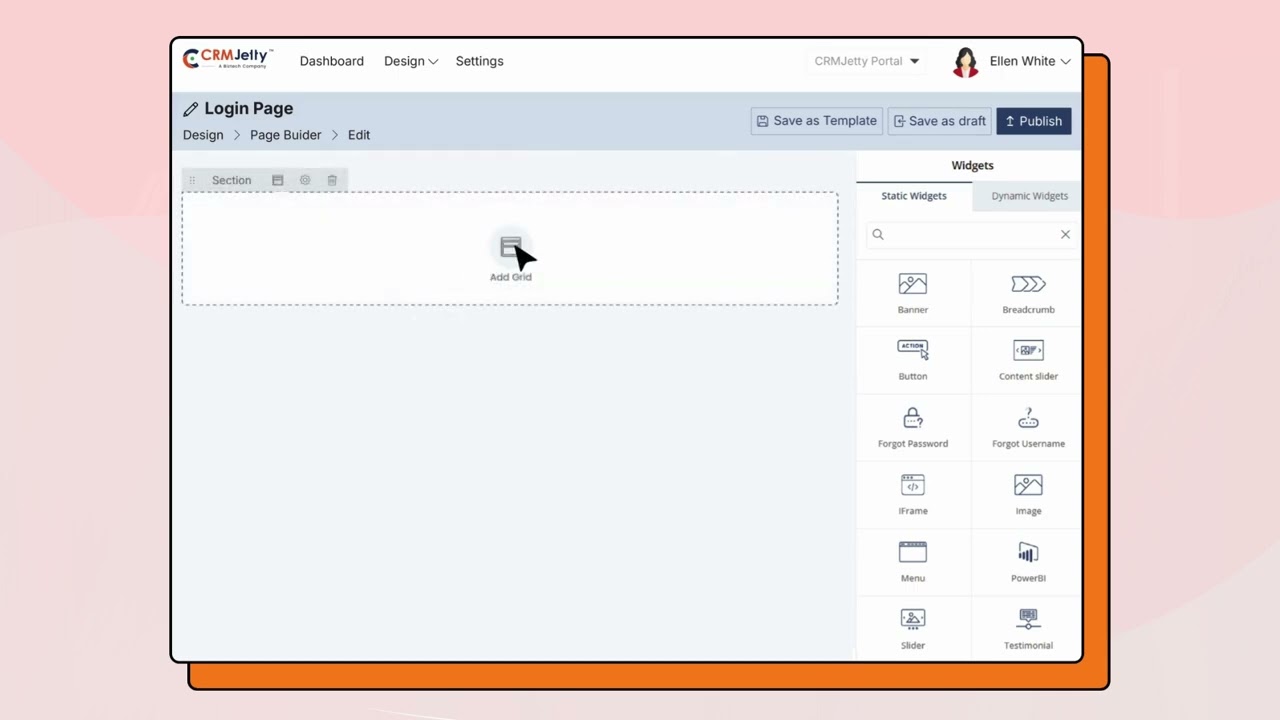The height and width of the screenshot is (720, 1280).
Task: Click the widget search field
Action: [x=966, y=234]
